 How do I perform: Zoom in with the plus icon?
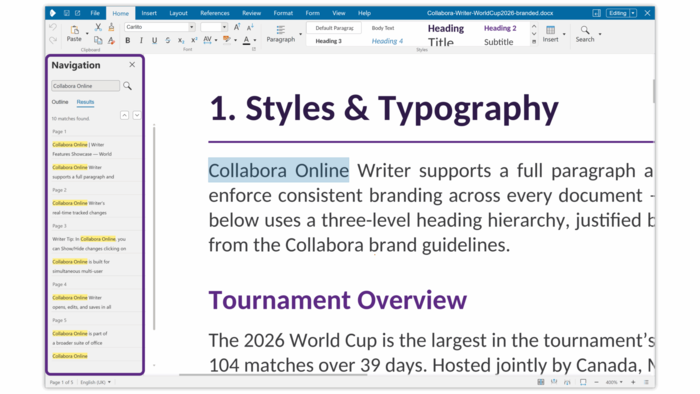[633, 382]
